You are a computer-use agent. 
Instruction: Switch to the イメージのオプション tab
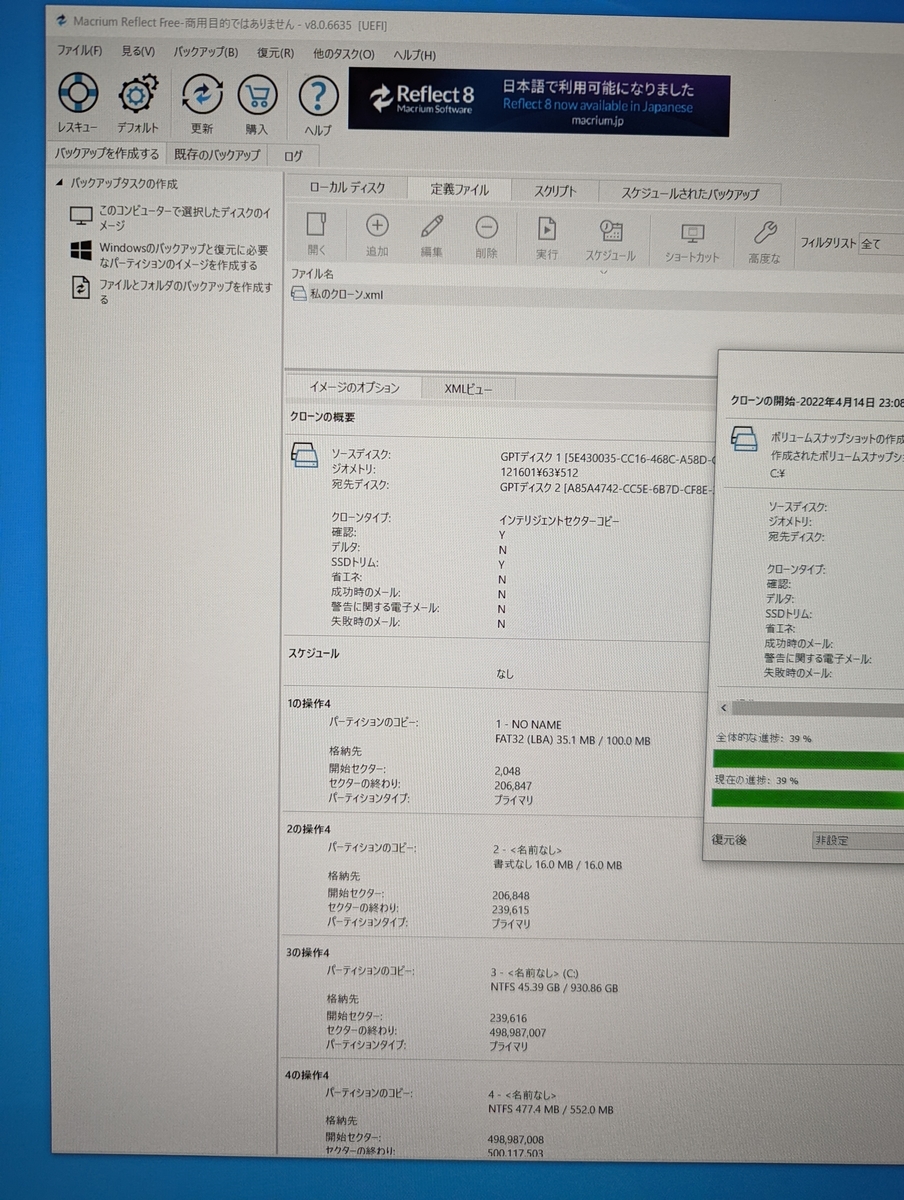[x=354, y=388]
